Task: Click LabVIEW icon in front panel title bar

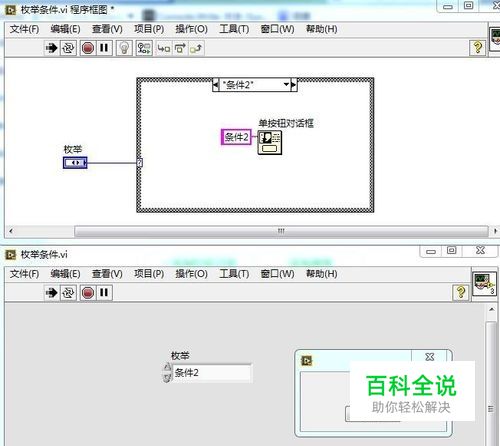Action: coord(11,255)
